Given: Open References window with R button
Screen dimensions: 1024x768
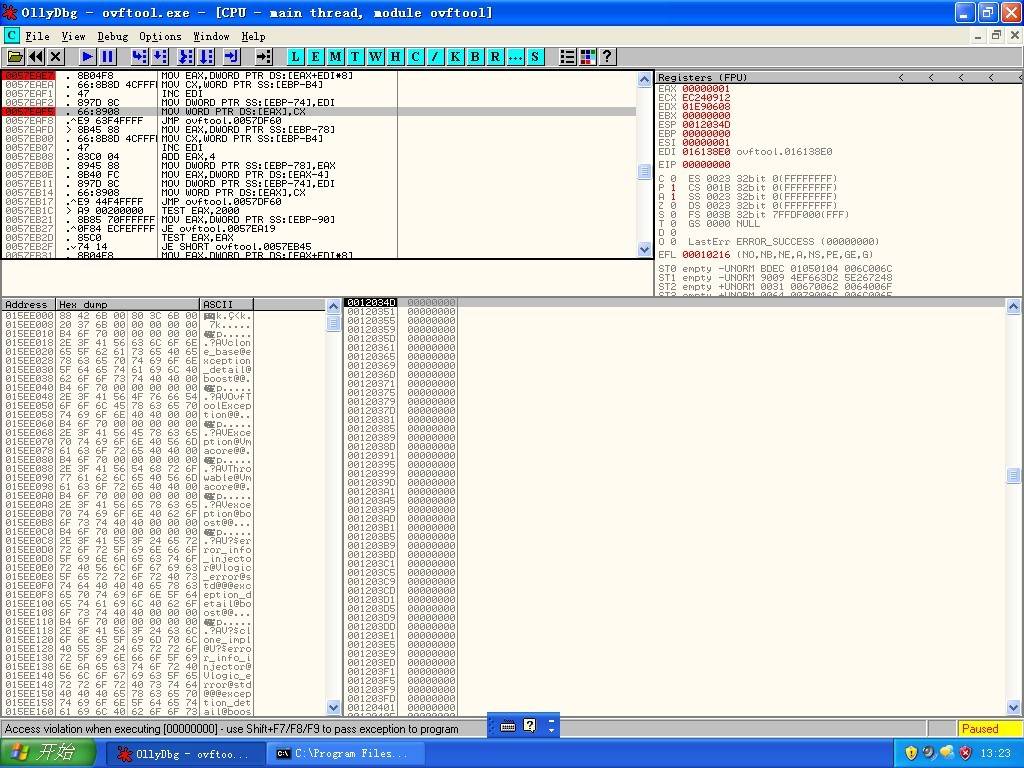Looking at the screenshot, I should point(495,57).
